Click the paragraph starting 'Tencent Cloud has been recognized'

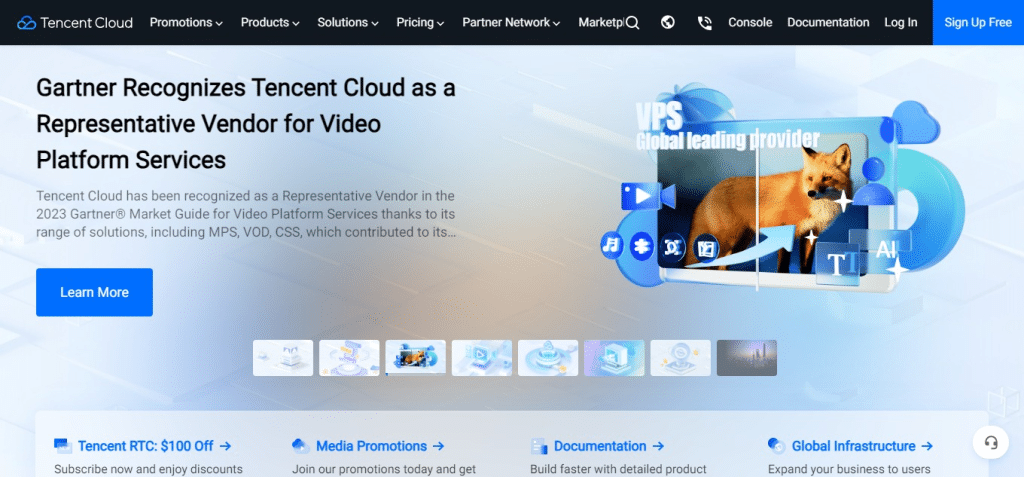[x=246, y=214]
